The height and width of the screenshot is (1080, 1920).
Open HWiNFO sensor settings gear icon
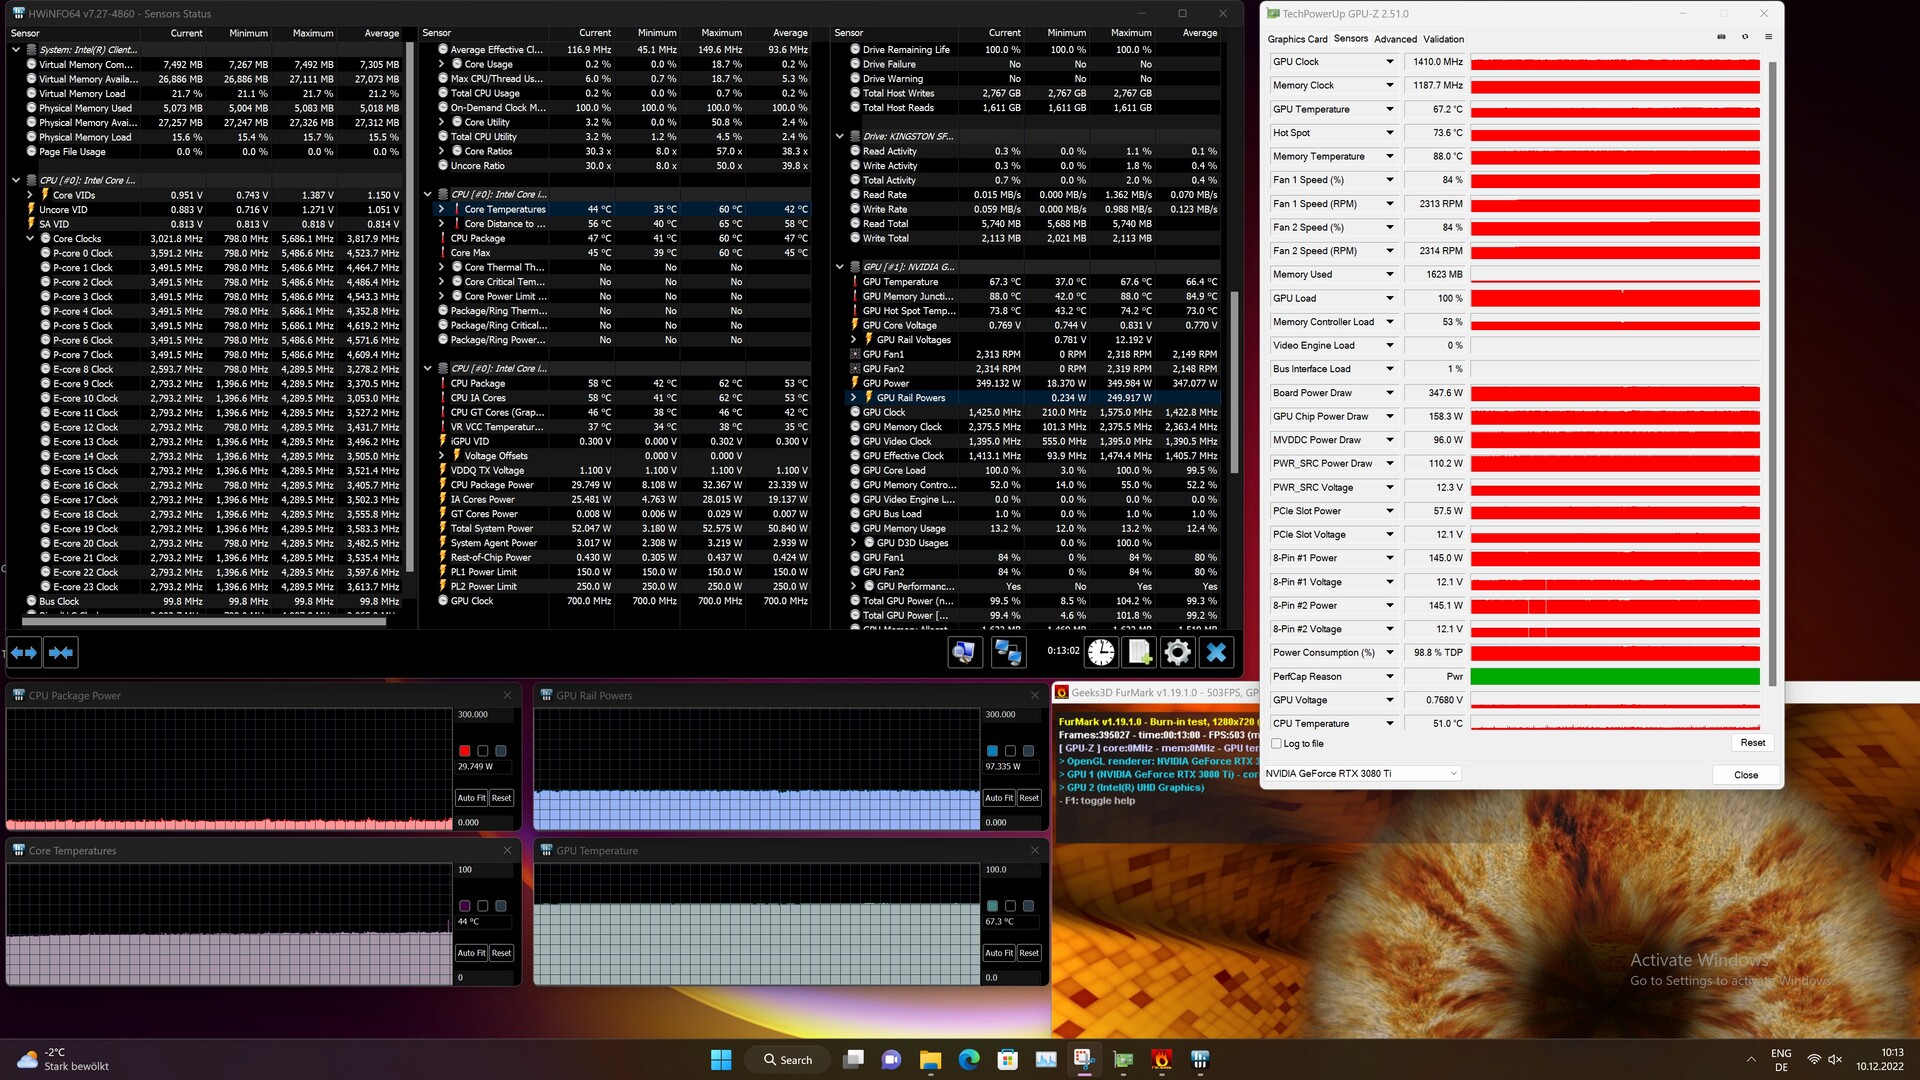tap(1177, 653)
